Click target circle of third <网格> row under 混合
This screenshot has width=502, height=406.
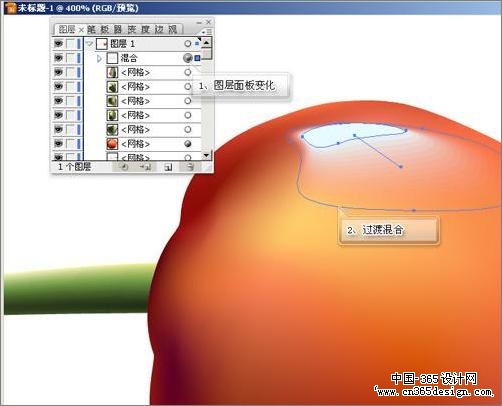click(188, 101)
